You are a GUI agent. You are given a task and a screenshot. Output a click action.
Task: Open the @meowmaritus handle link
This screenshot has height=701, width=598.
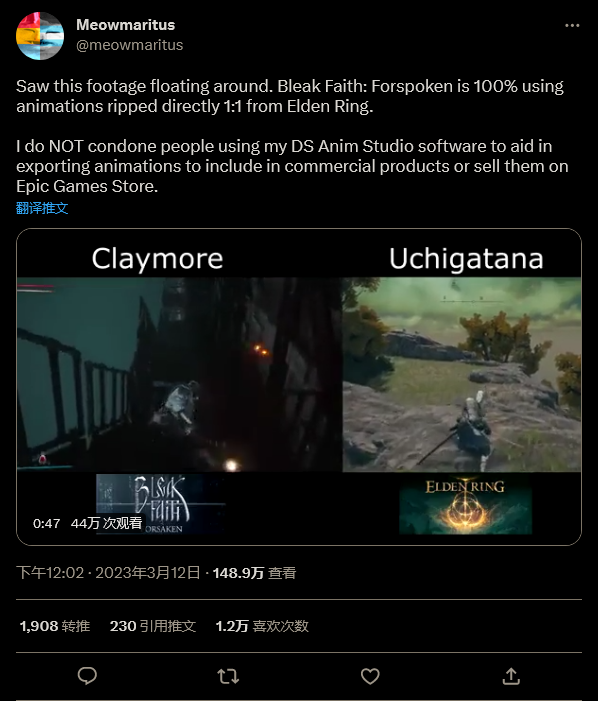[x=130, y=45]
